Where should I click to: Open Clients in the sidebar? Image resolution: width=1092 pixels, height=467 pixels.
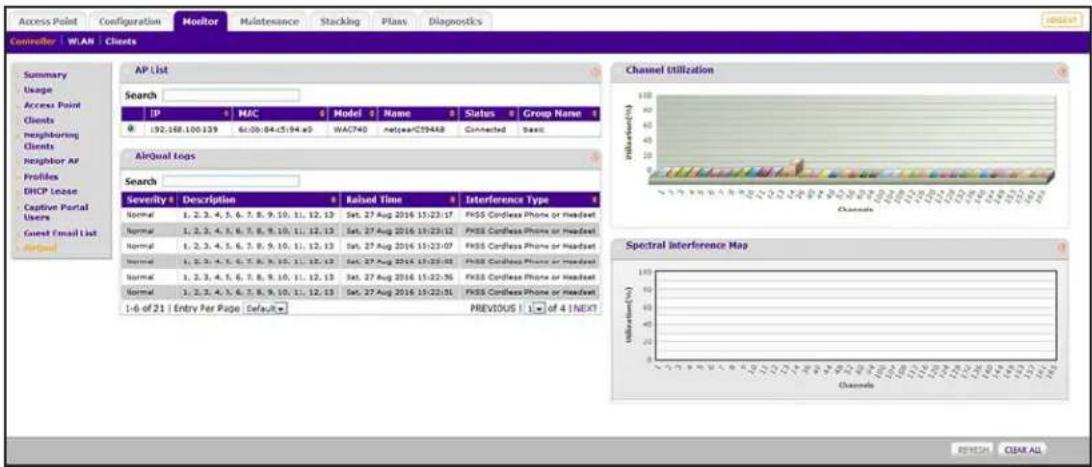tap(39, 120)
